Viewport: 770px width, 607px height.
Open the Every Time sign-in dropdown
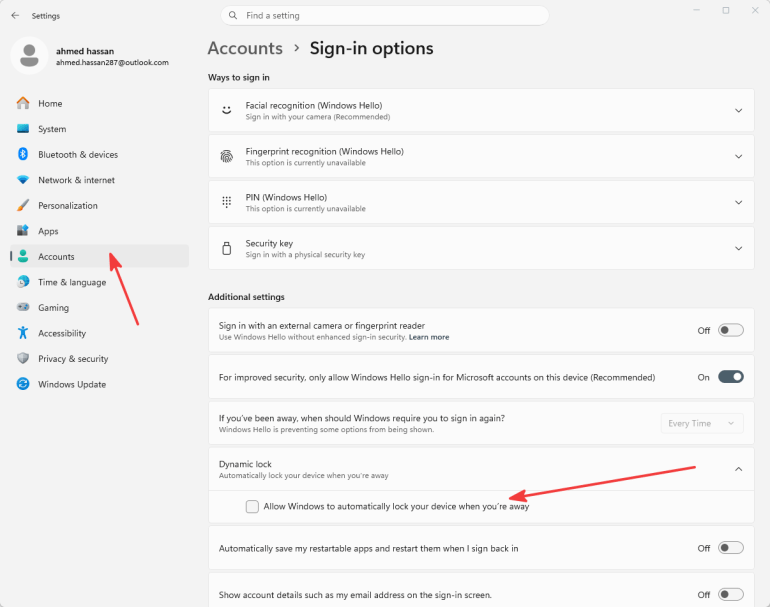(702, 423)
